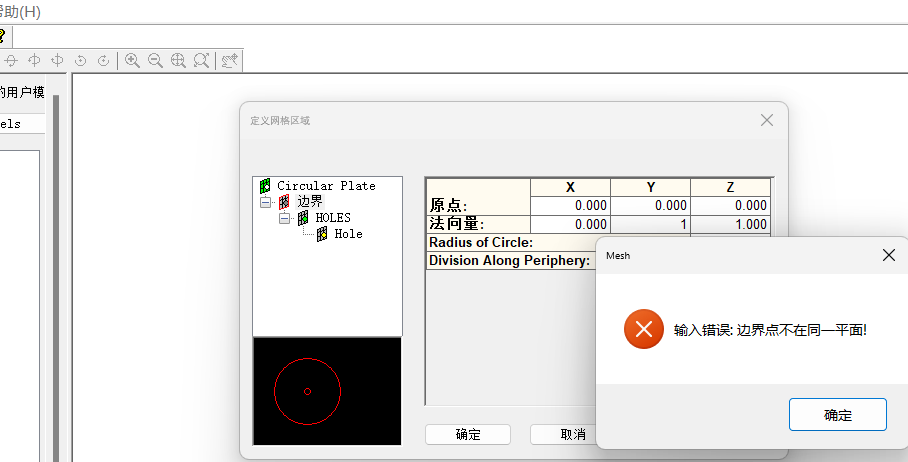Click the yellow Hole node icon

click(322, 234)
